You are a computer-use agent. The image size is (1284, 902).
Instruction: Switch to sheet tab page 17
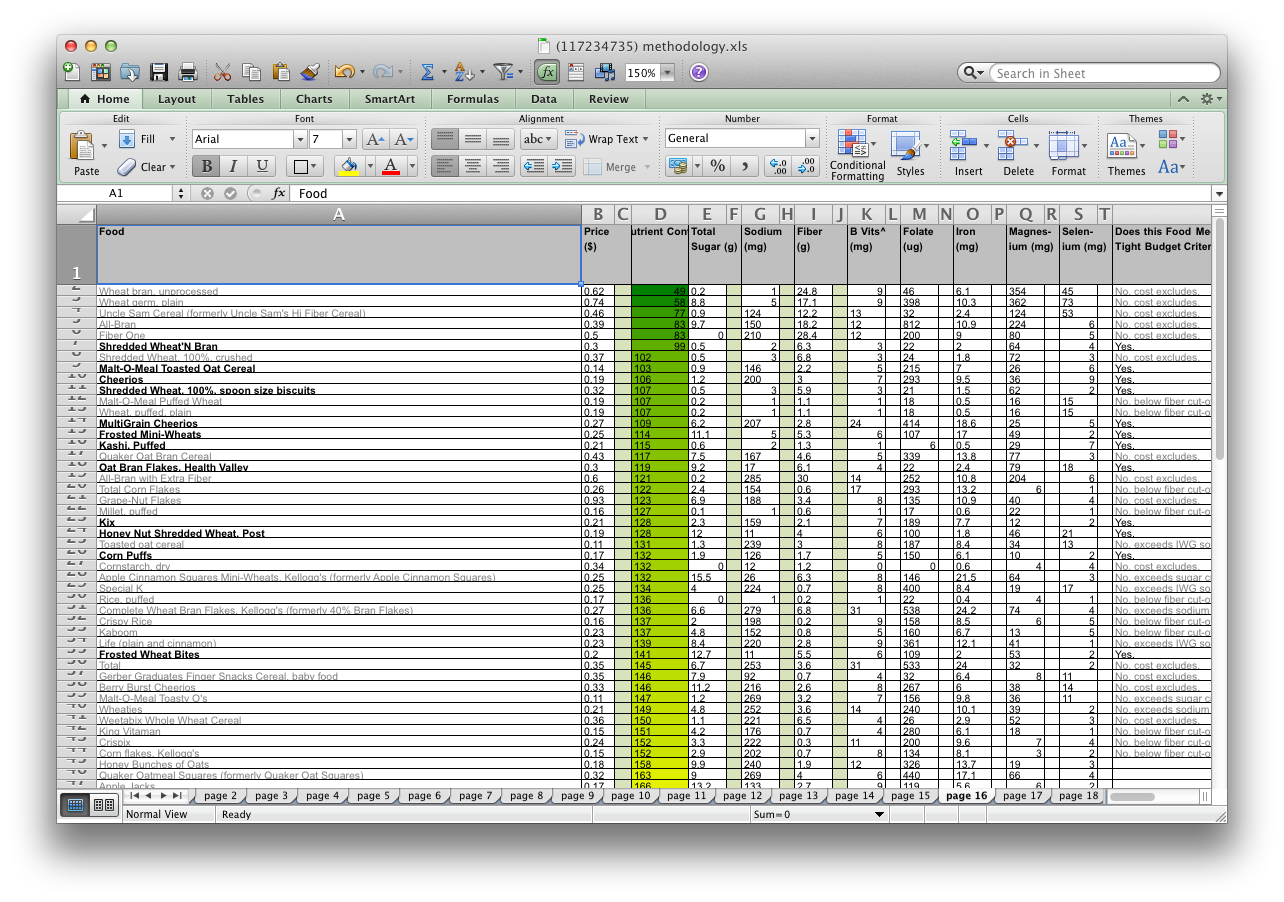[x=1022, y=796]
